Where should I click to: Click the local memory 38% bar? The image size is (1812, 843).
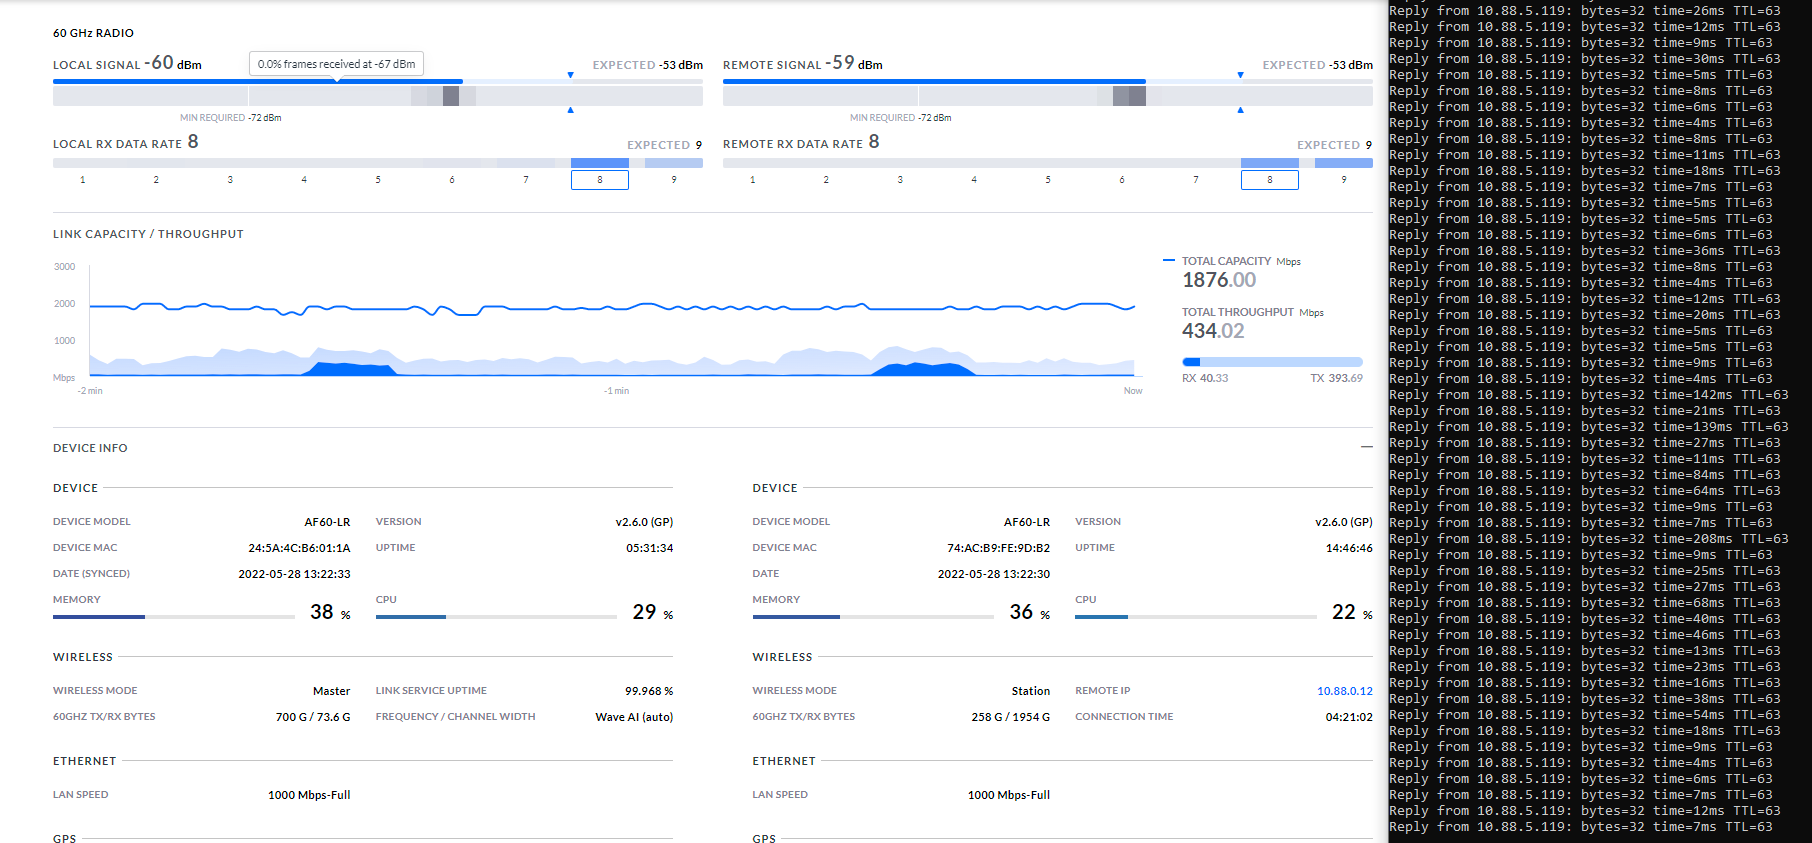click(173, 617)
